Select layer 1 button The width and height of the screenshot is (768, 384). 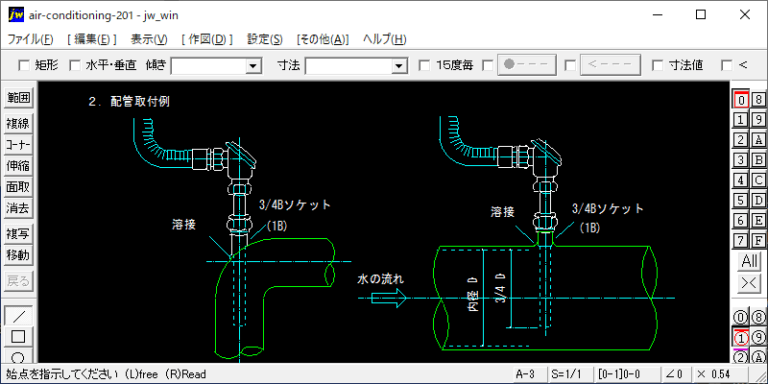tap(741, 120)
